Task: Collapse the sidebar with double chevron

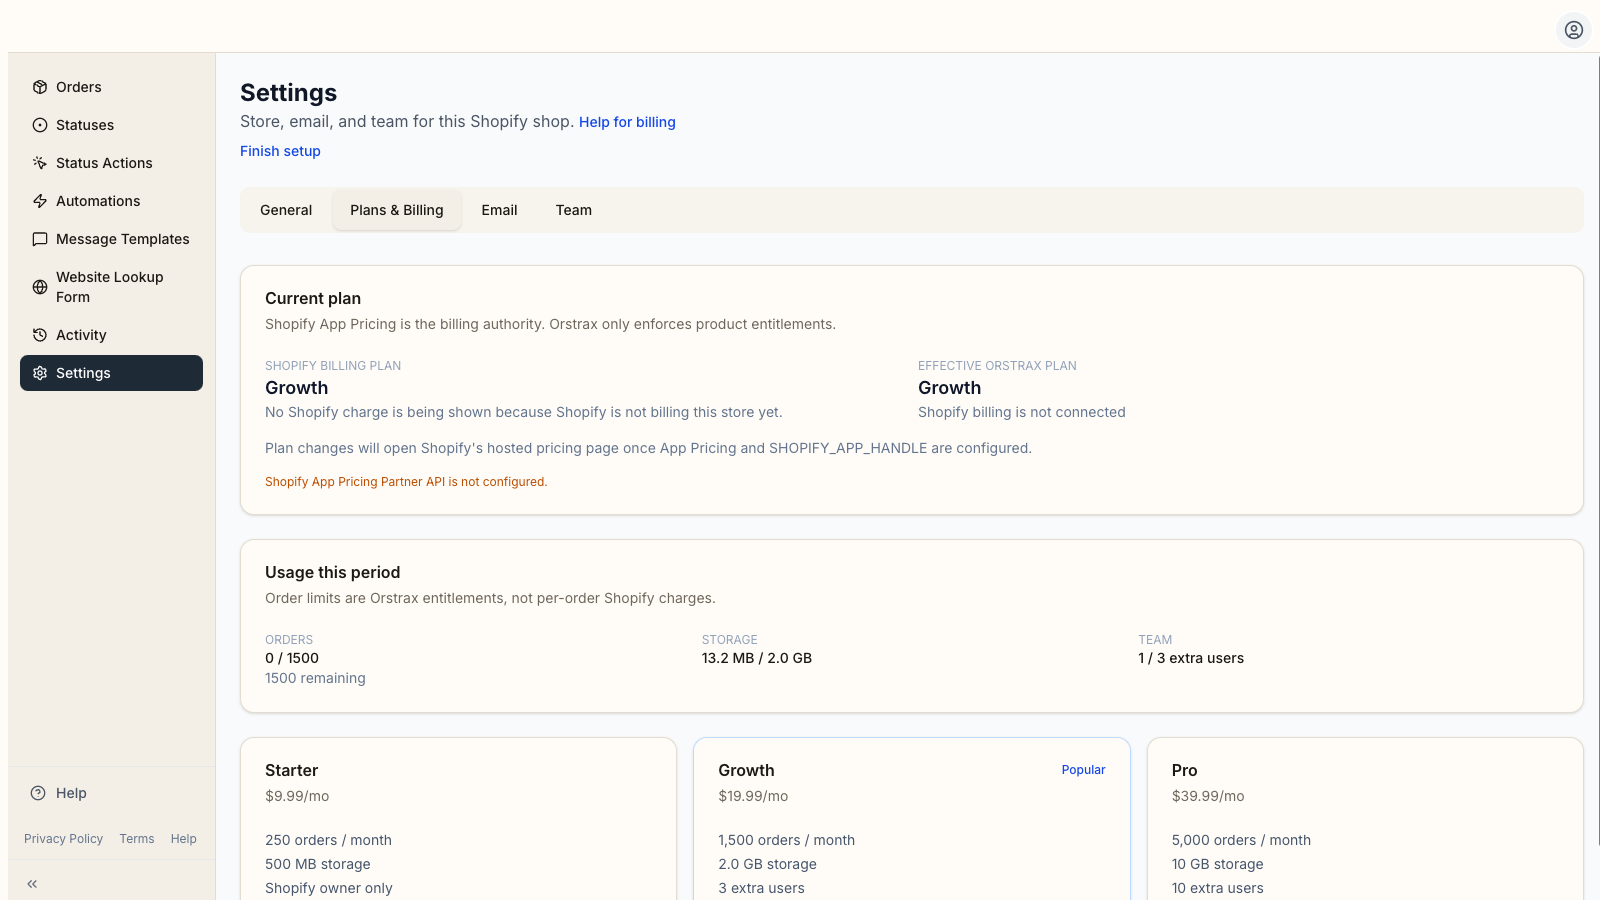Action: (x=32, y=884)
